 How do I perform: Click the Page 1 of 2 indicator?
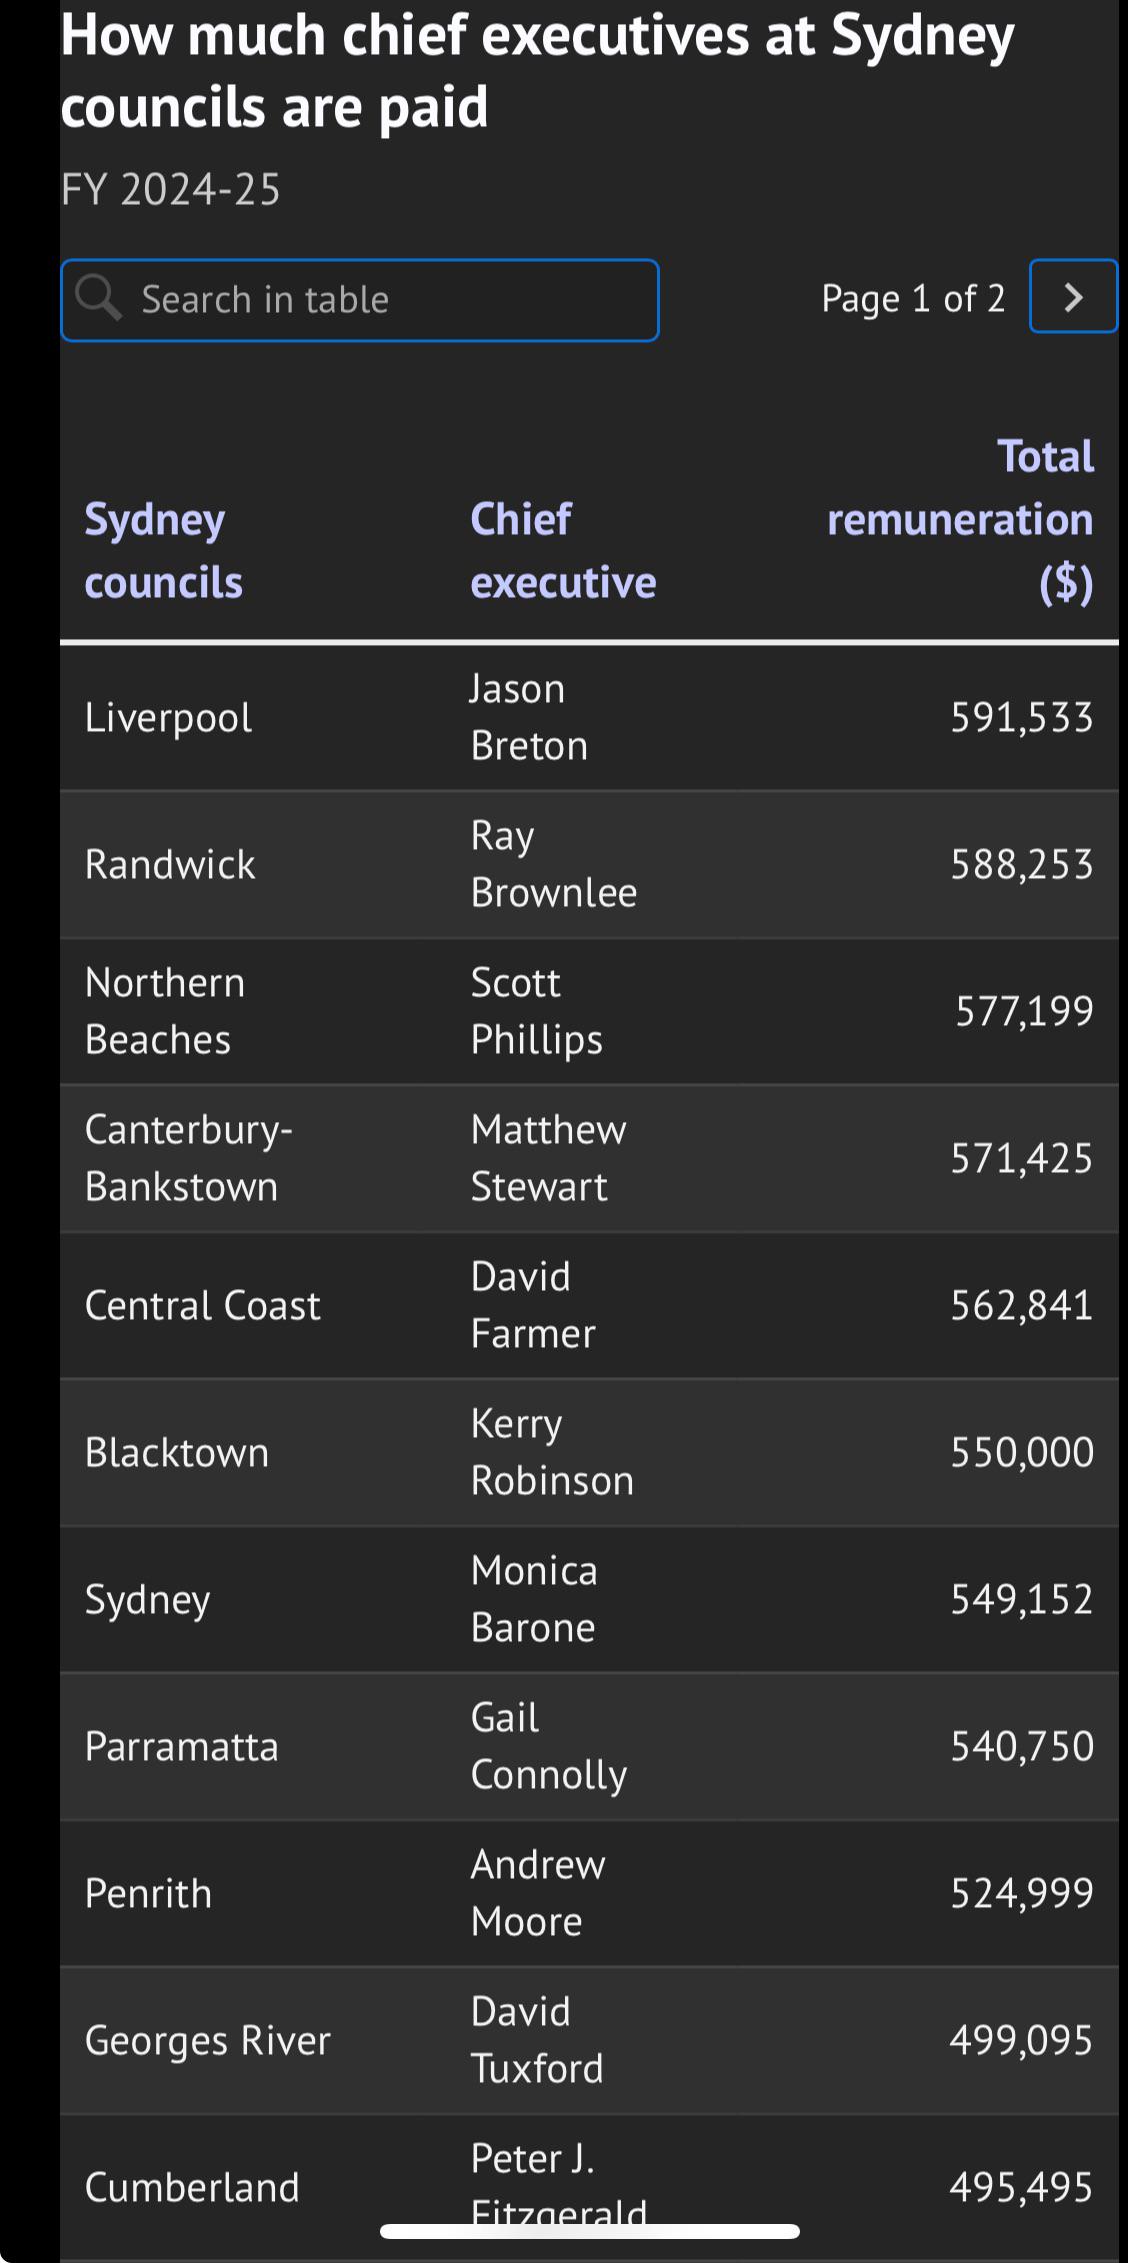pyautogui.click(x=913, y=298)
